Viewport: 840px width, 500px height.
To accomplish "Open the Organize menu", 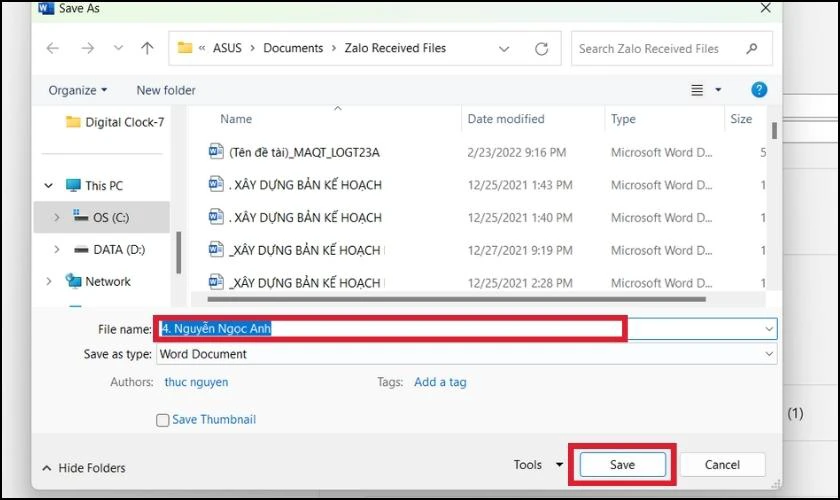I will (78, 90).
